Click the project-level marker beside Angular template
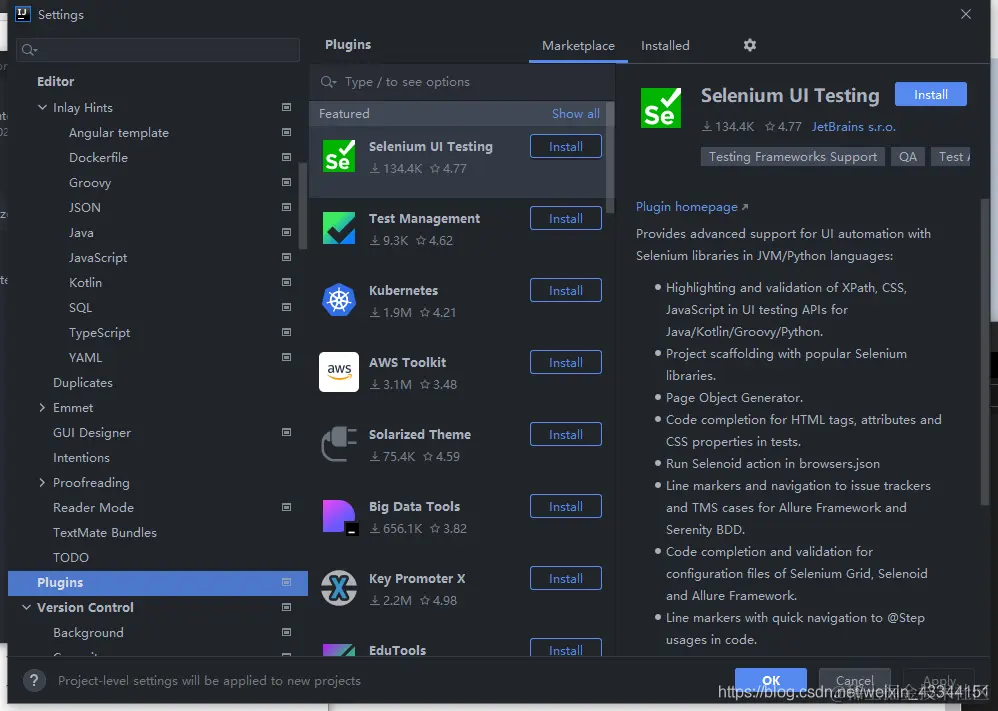This screenshot has width=998, height=711. [286, 132]
